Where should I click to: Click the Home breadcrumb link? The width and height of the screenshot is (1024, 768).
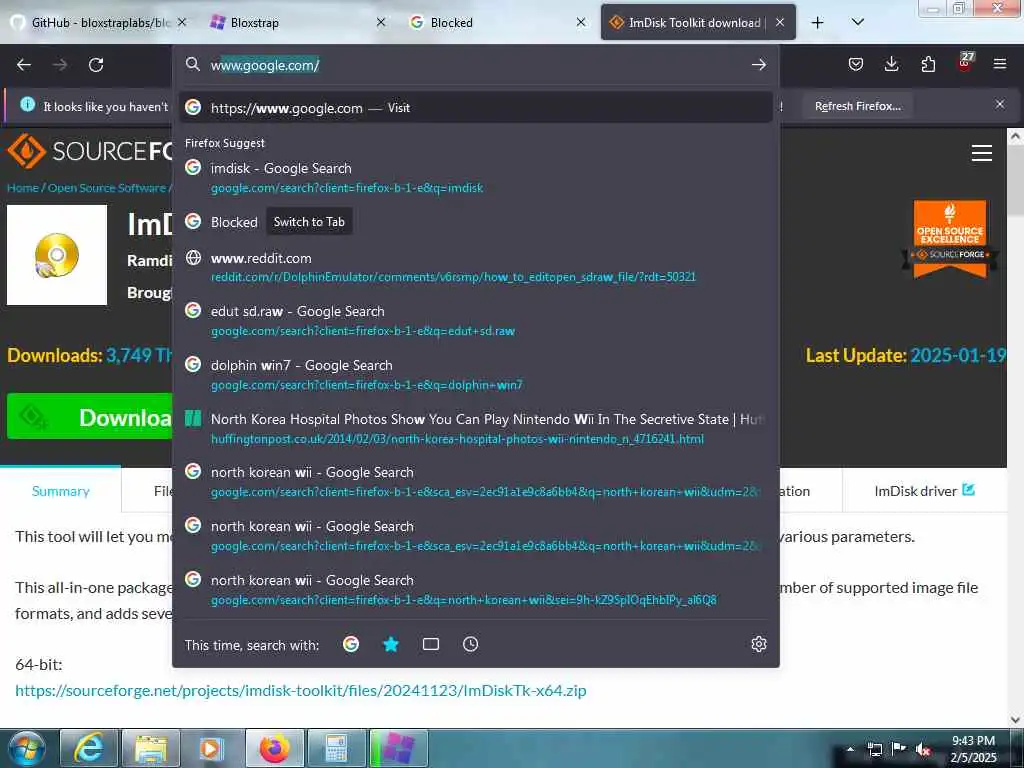pyautogui.click(x=23, y=188)
